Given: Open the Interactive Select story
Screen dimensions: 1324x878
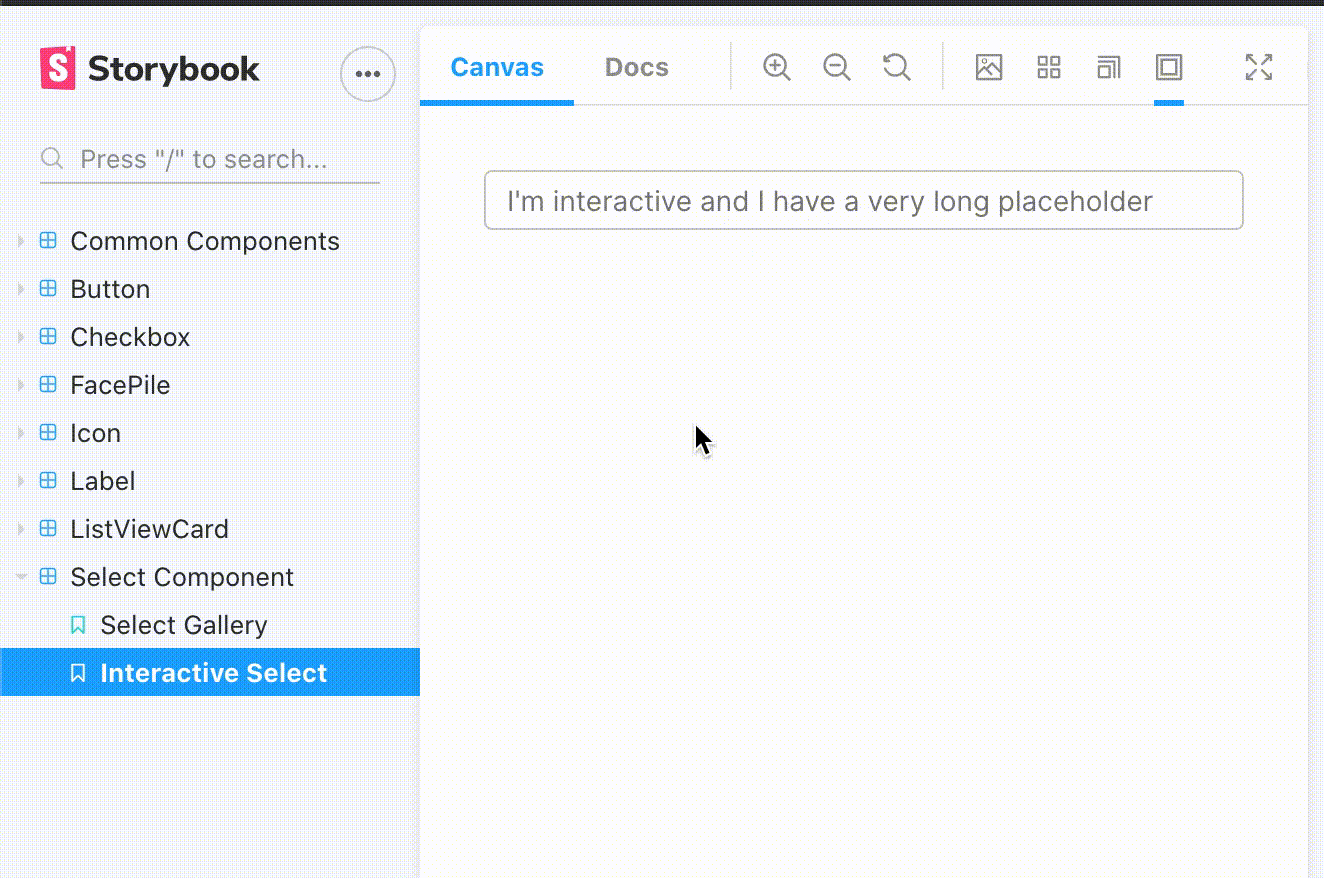Looking at the screenshot, I should click(x=213, y=673).
